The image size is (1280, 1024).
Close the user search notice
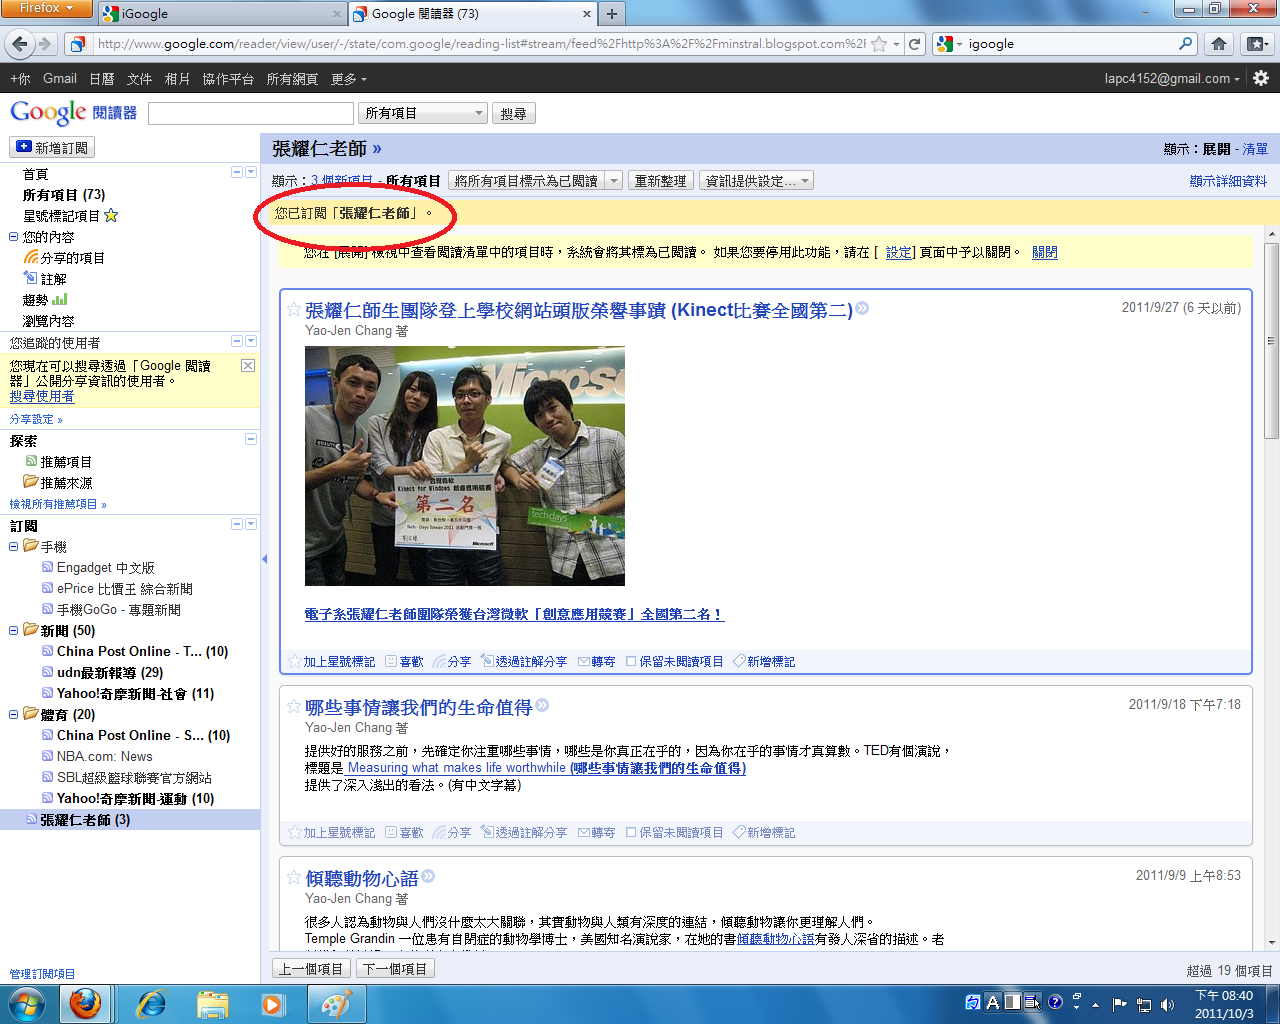(x=248, y=366)
